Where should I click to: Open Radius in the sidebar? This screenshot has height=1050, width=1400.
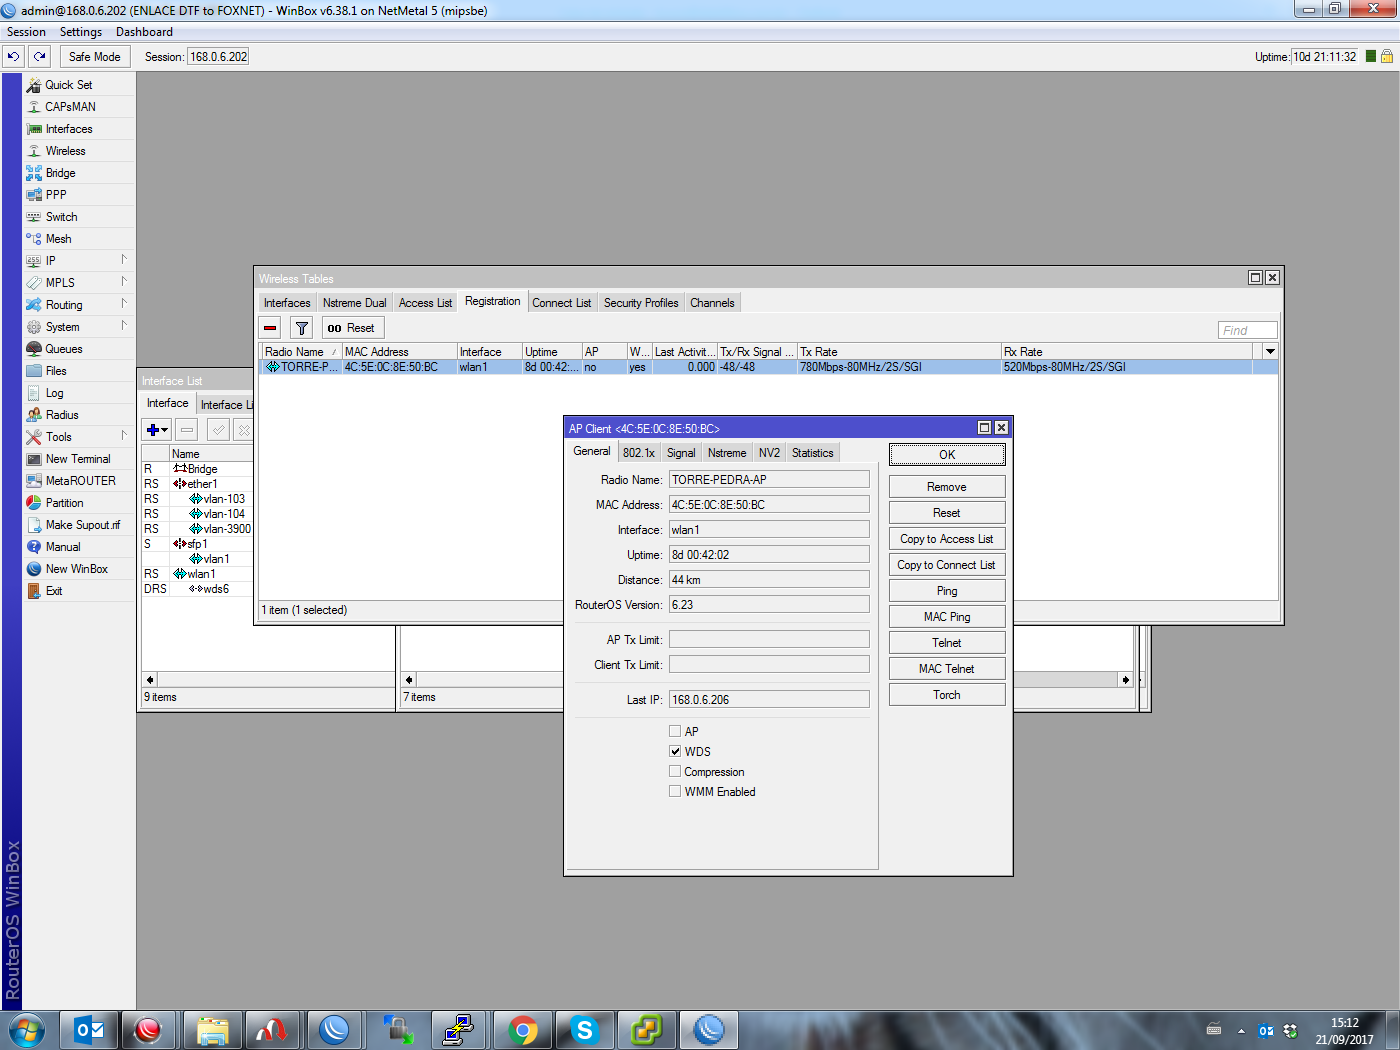point(62,415)
